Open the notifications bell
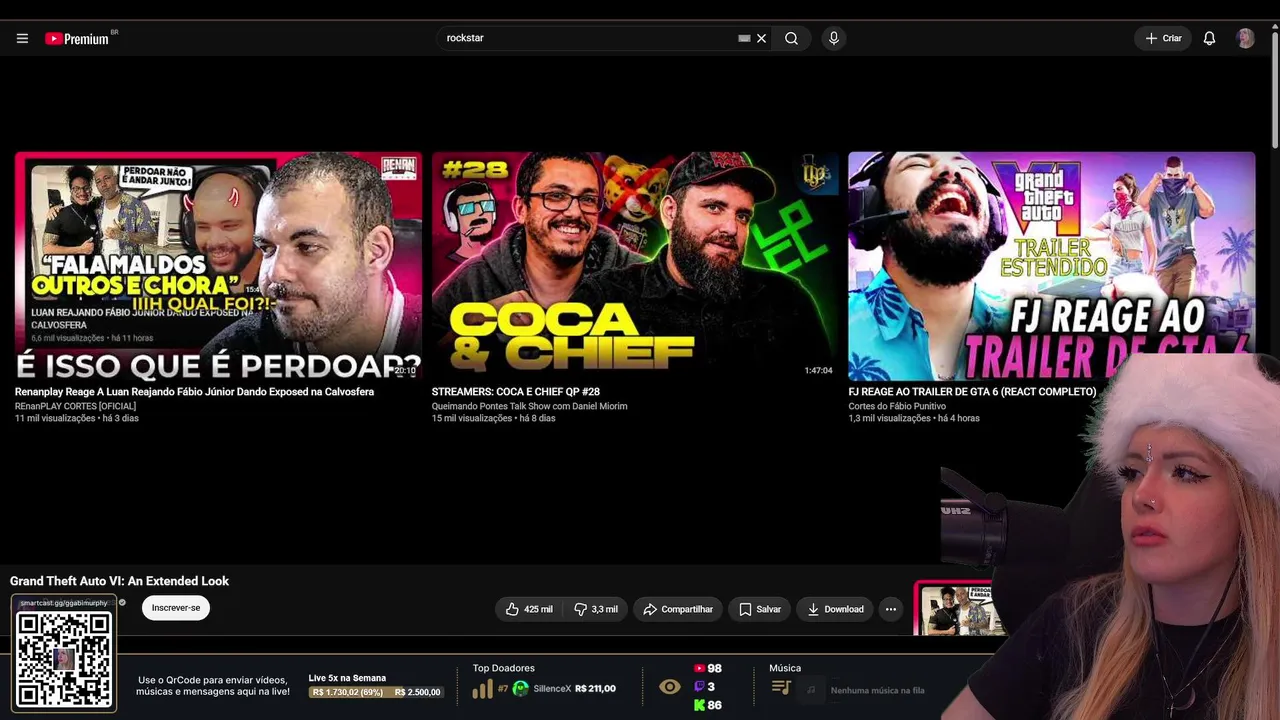Image resolution: width=1280 pixels, height=720 pixels. [x=1209, y=38]
